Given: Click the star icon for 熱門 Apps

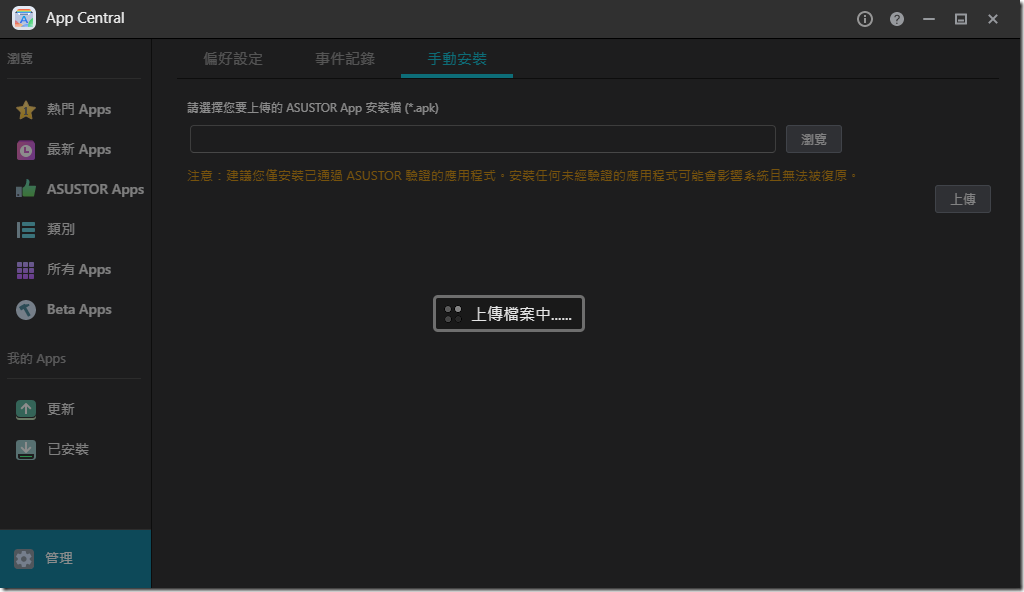Looking at the screenshot, I should pyautogui.click(x=25, y=110).
